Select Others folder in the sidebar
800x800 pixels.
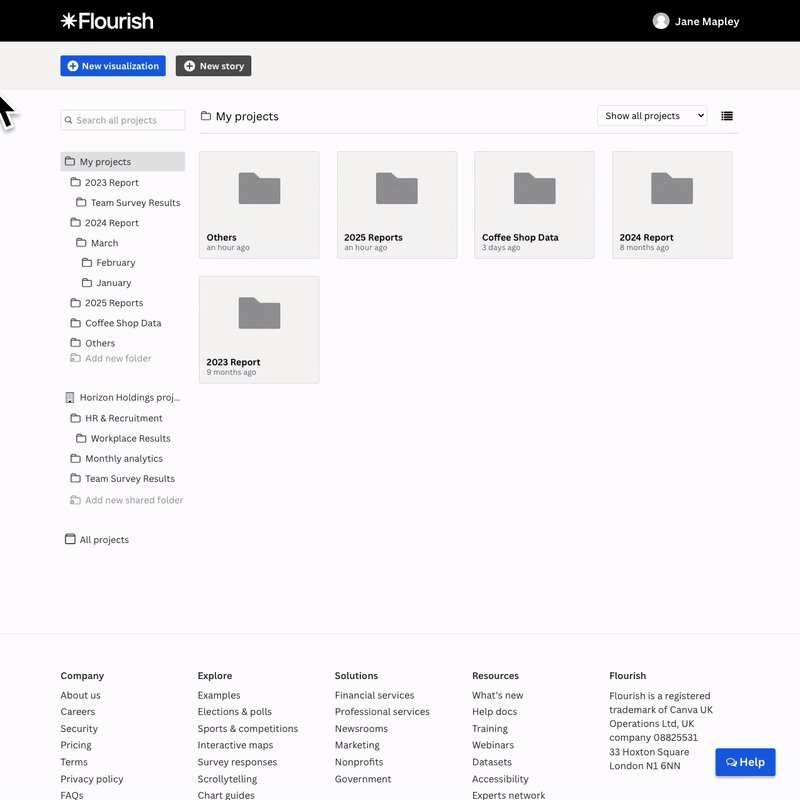[x=100, y=343]
